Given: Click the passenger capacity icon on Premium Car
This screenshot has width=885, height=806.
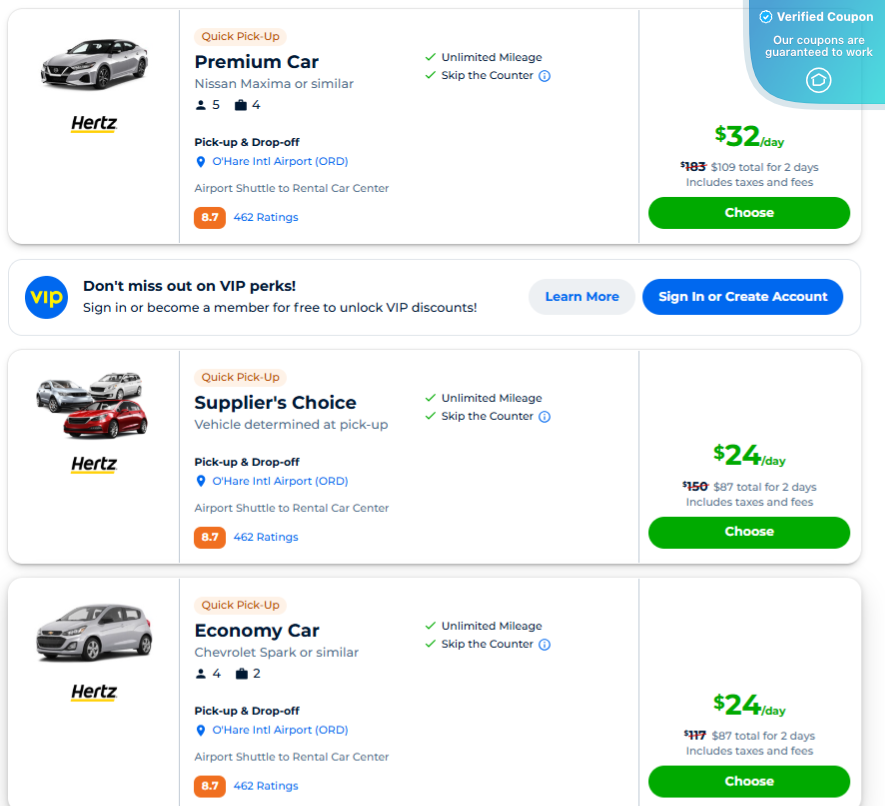Looking at the screenshot, I should [200, 104].
